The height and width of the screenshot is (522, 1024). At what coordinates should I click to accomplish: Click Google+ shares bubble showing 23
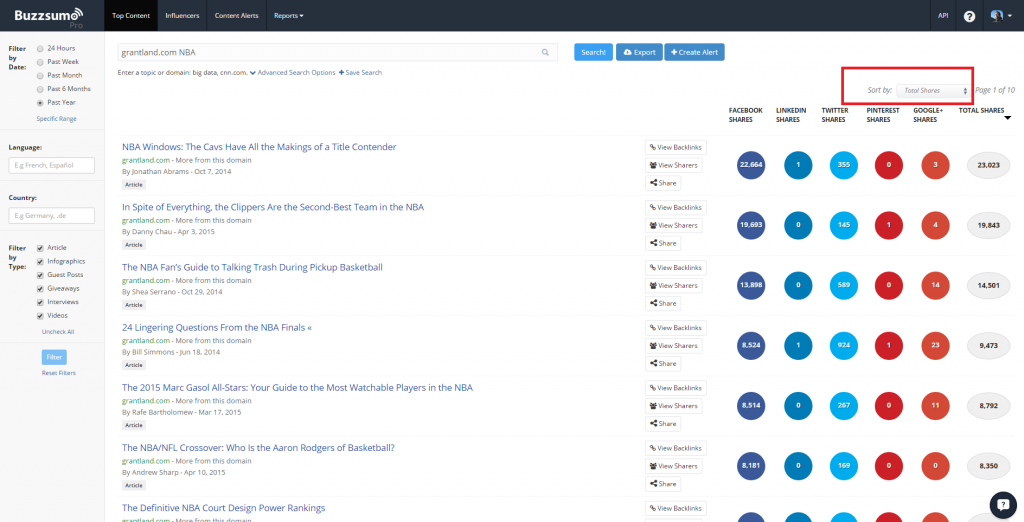pos(935,346)
